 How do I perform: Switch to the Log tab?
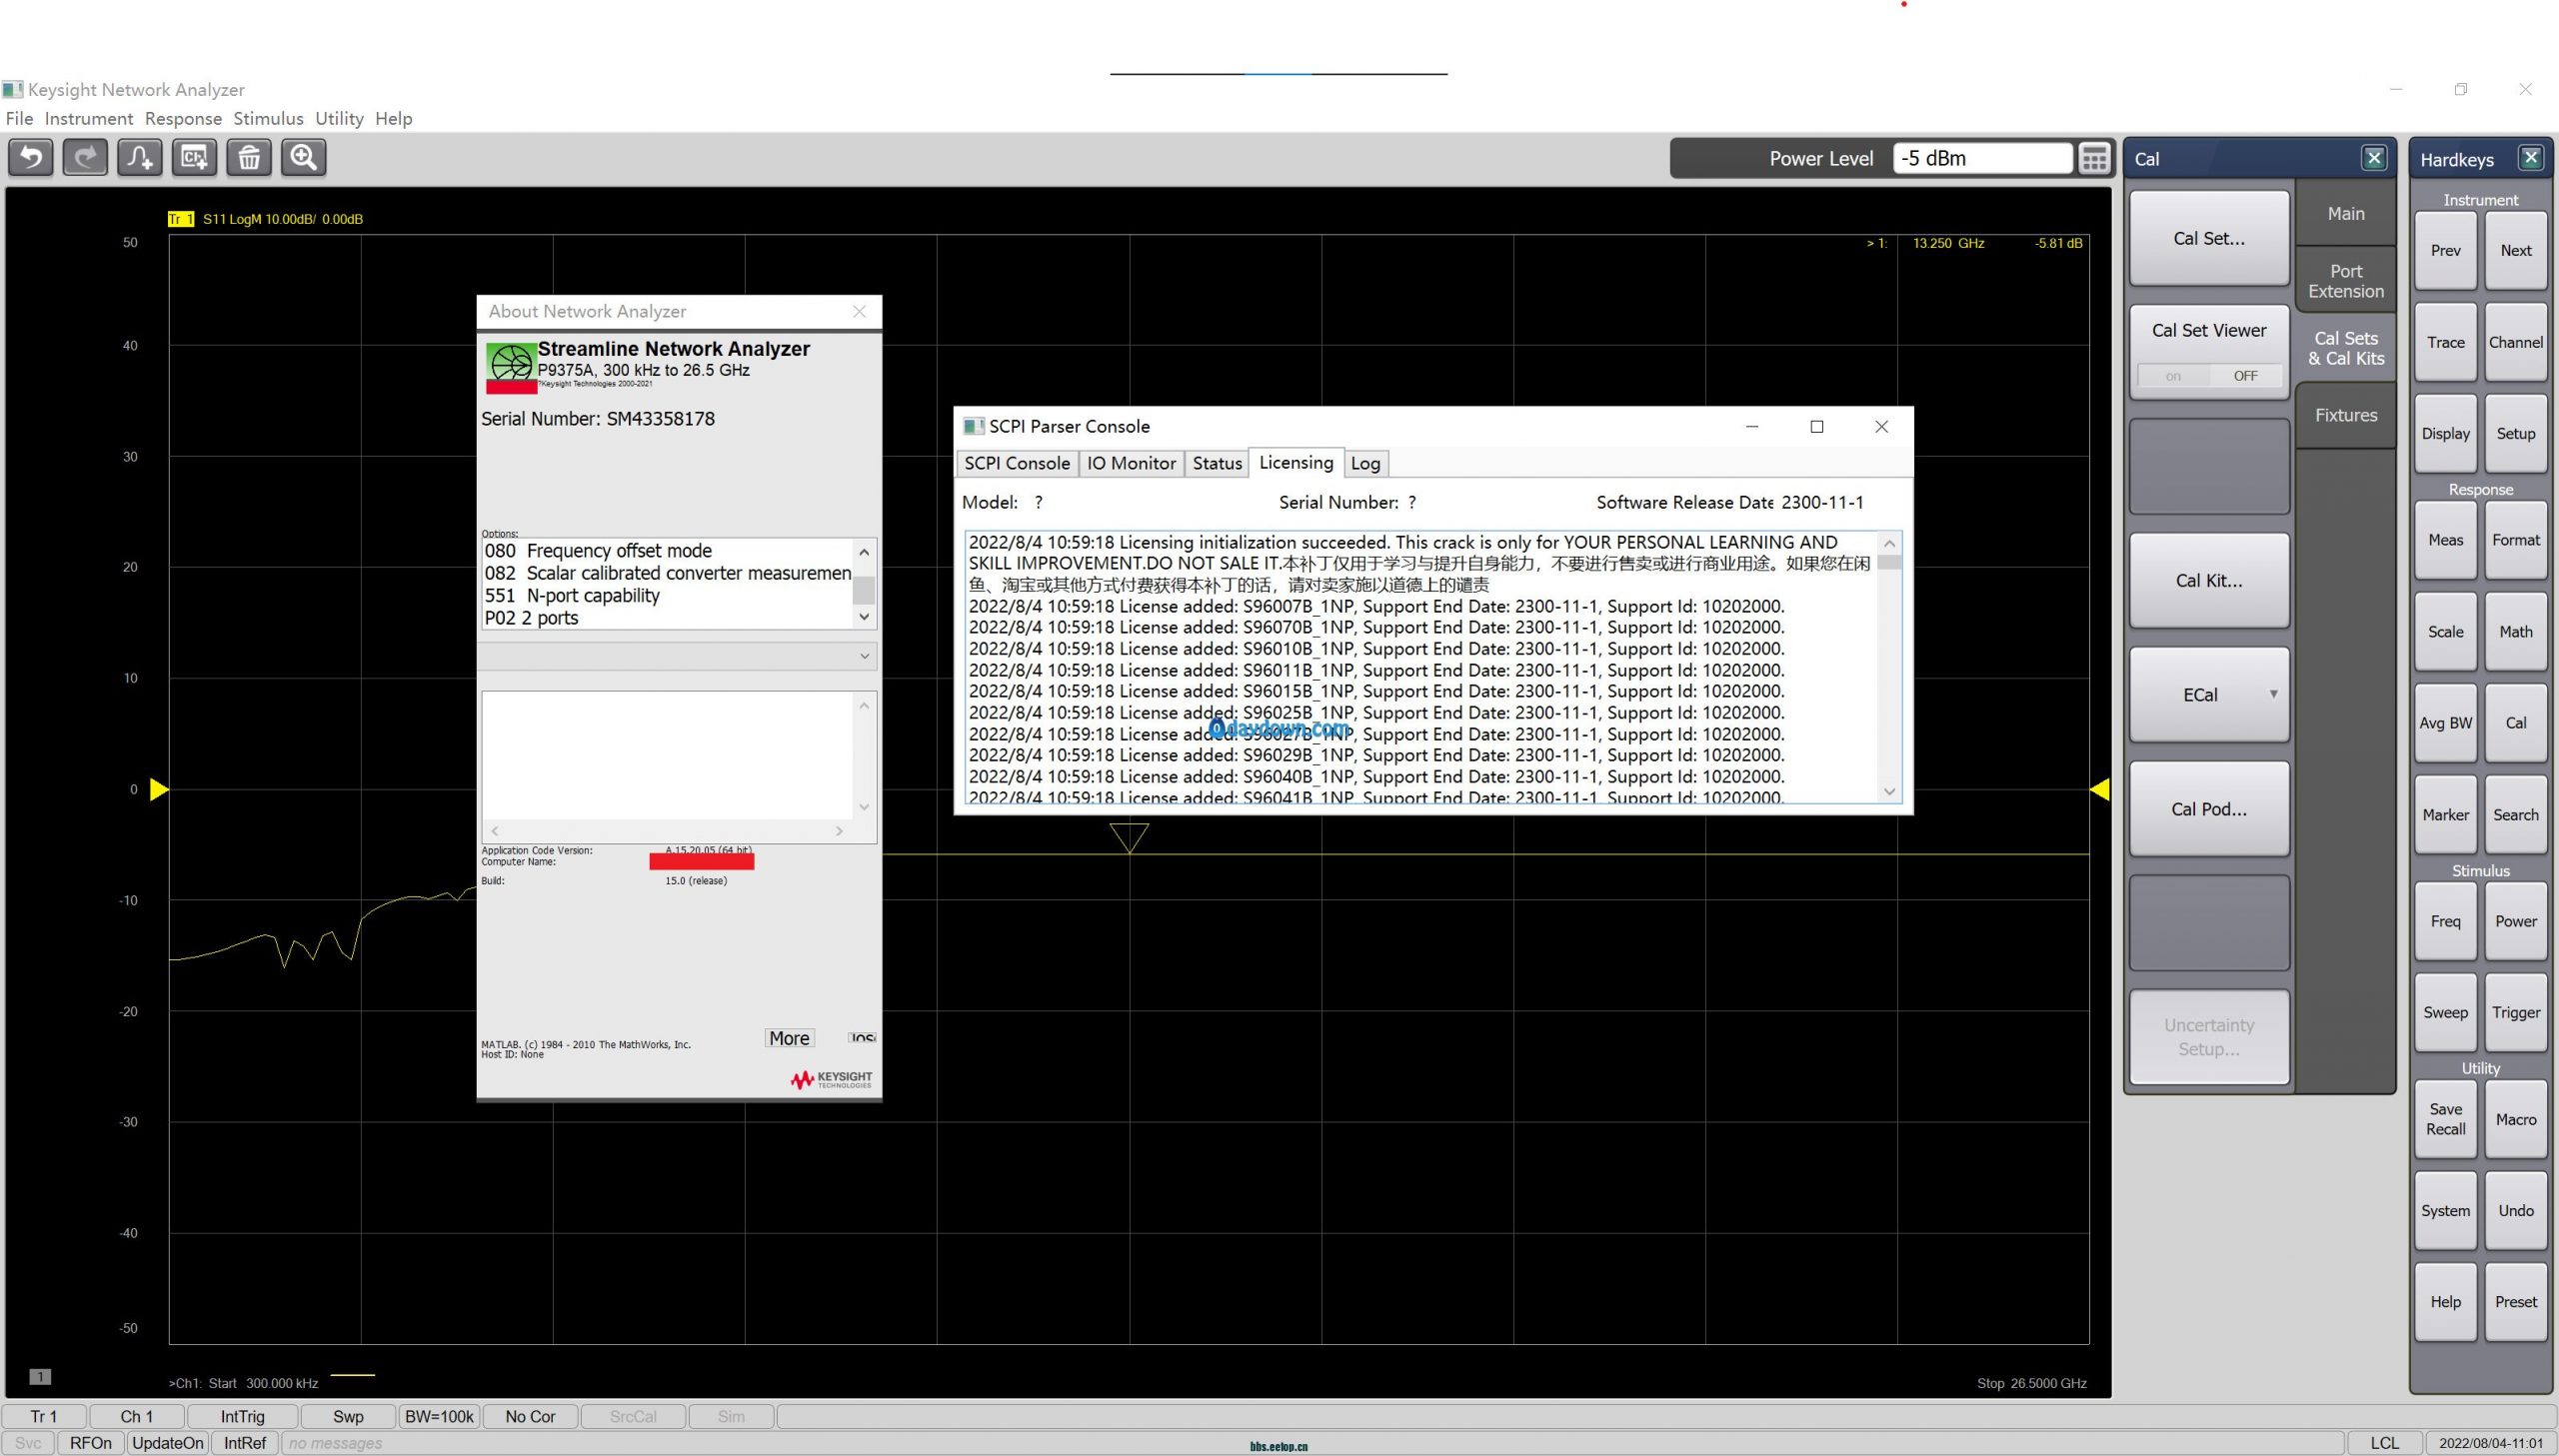coord(1365,463)
